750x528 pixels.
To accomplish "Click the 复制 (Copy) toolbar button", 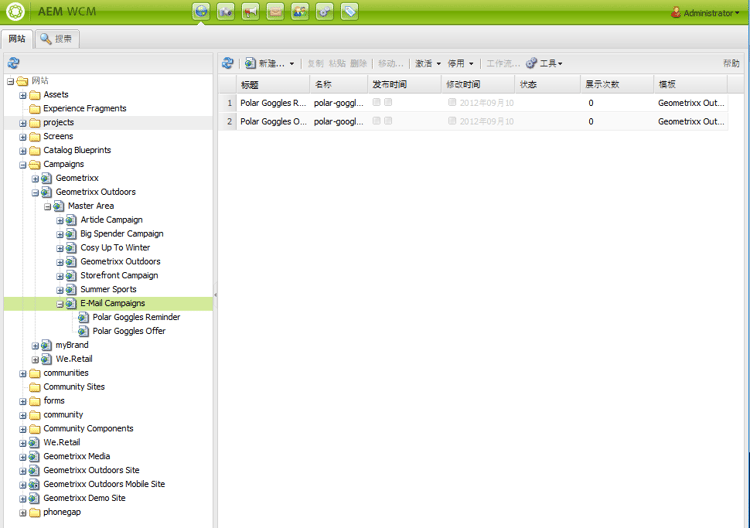I will (x=316, y=64).
